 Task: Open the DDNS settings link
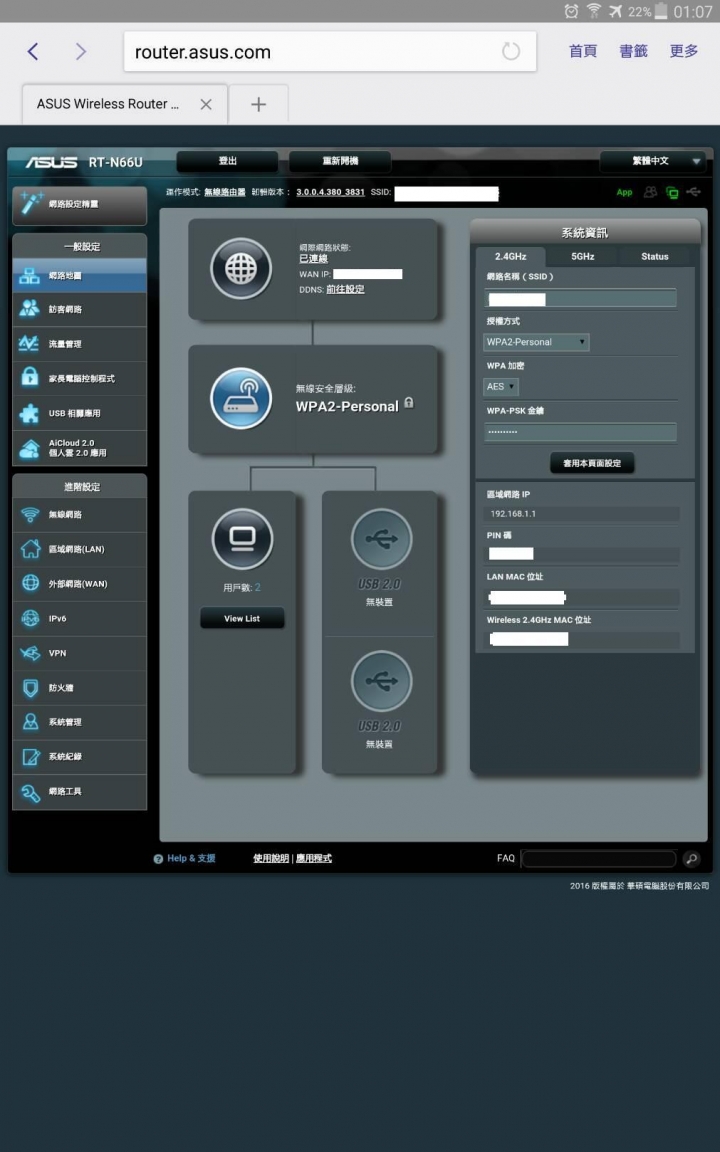[345, 289]
